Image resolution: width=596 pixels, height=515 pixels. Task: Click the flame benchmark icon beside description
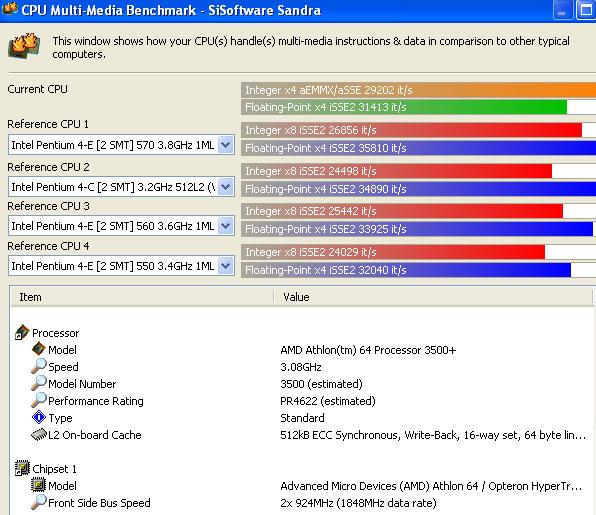(x=24, y=46)
